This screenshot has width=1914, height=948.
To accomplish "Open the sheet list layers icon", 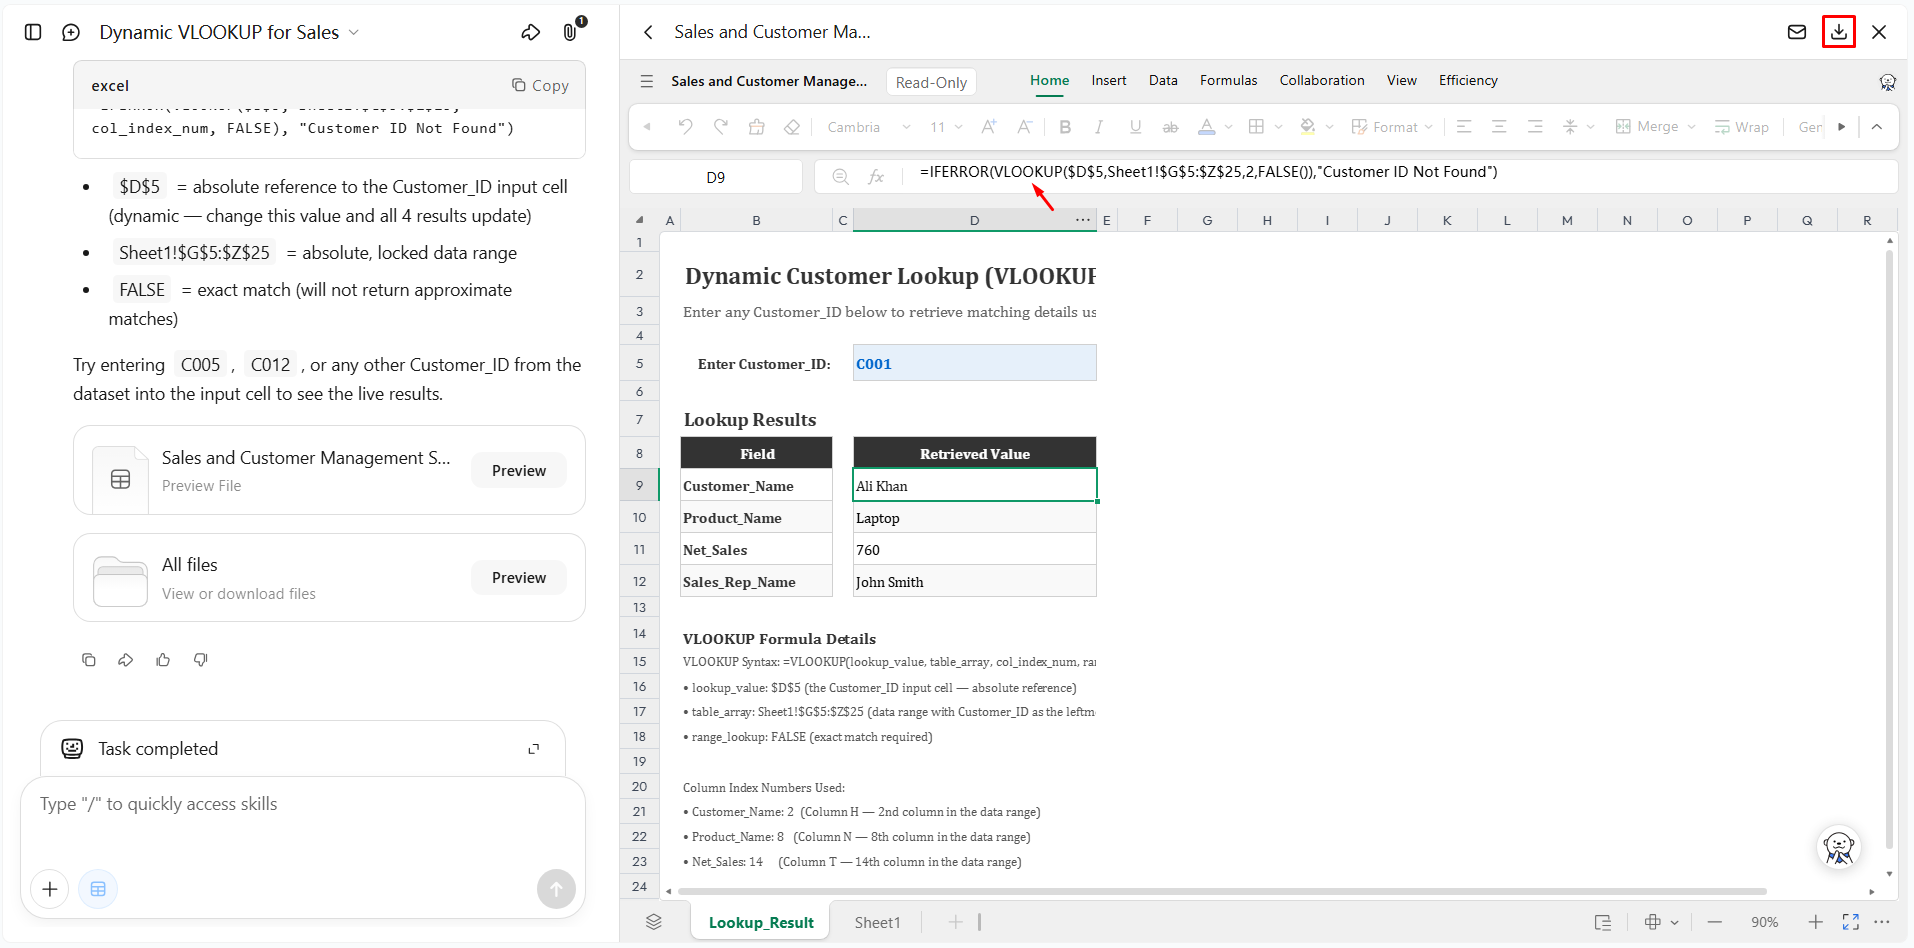I will (x=653, y=922).
